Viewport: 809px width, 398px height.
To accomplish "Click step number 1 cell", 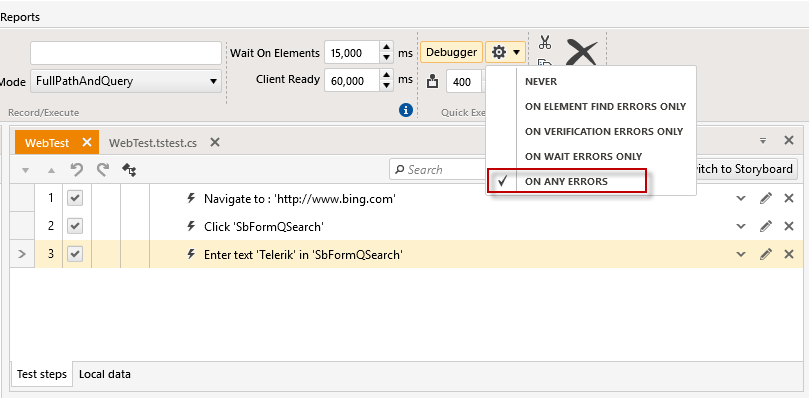I will 50,198.
